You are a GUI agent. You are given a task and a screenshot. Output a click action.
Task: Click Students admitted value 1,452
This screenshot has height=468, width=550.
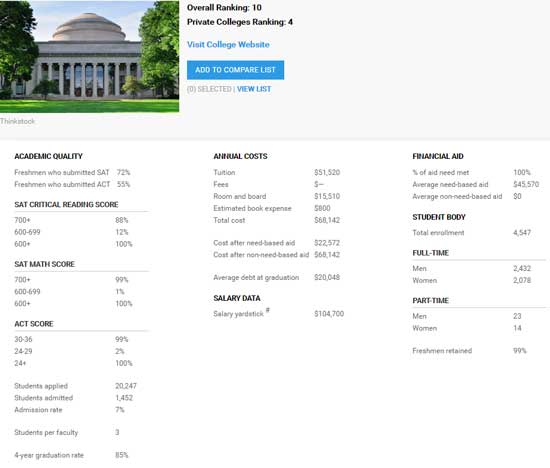tap(124, 398)
